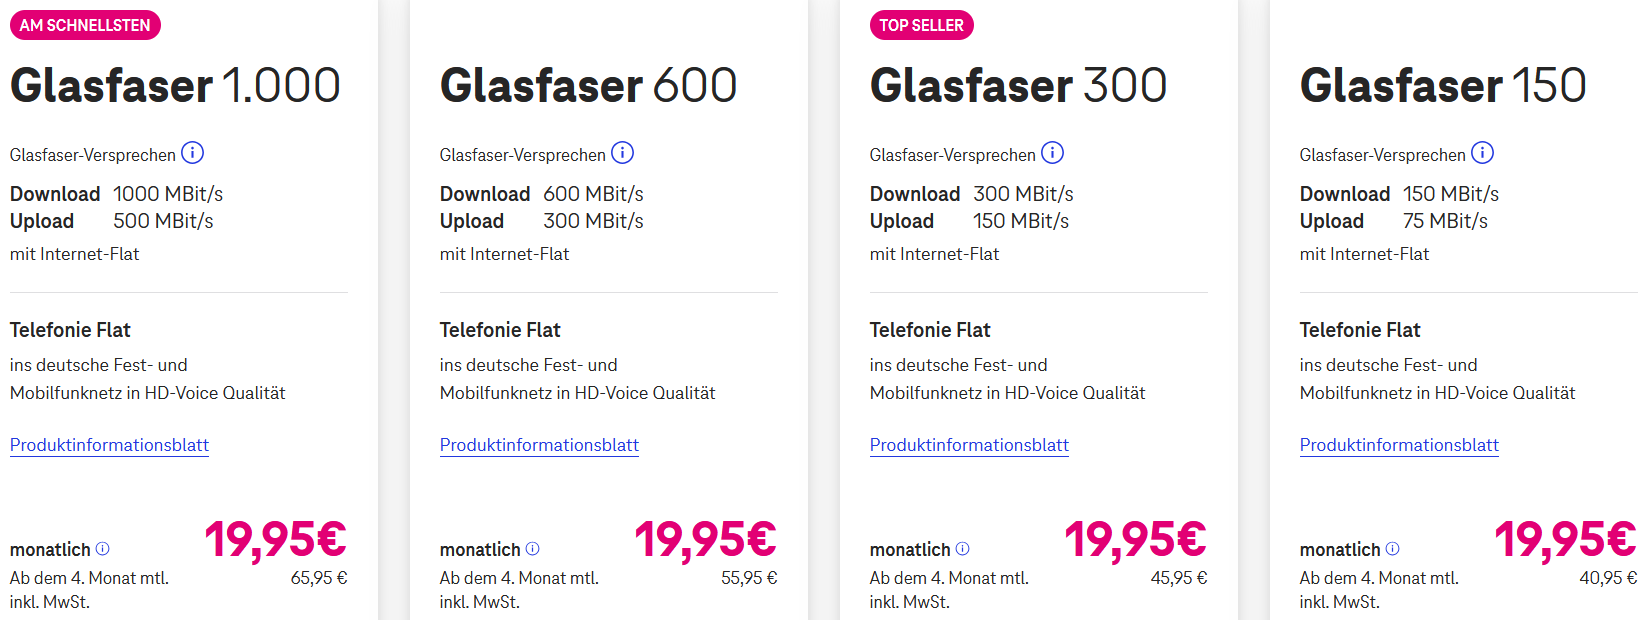Viewport: 1651px width, 620px height.
Task: Click the Glasfaser 150 tariff title
Action: (x=1443, y=86)
